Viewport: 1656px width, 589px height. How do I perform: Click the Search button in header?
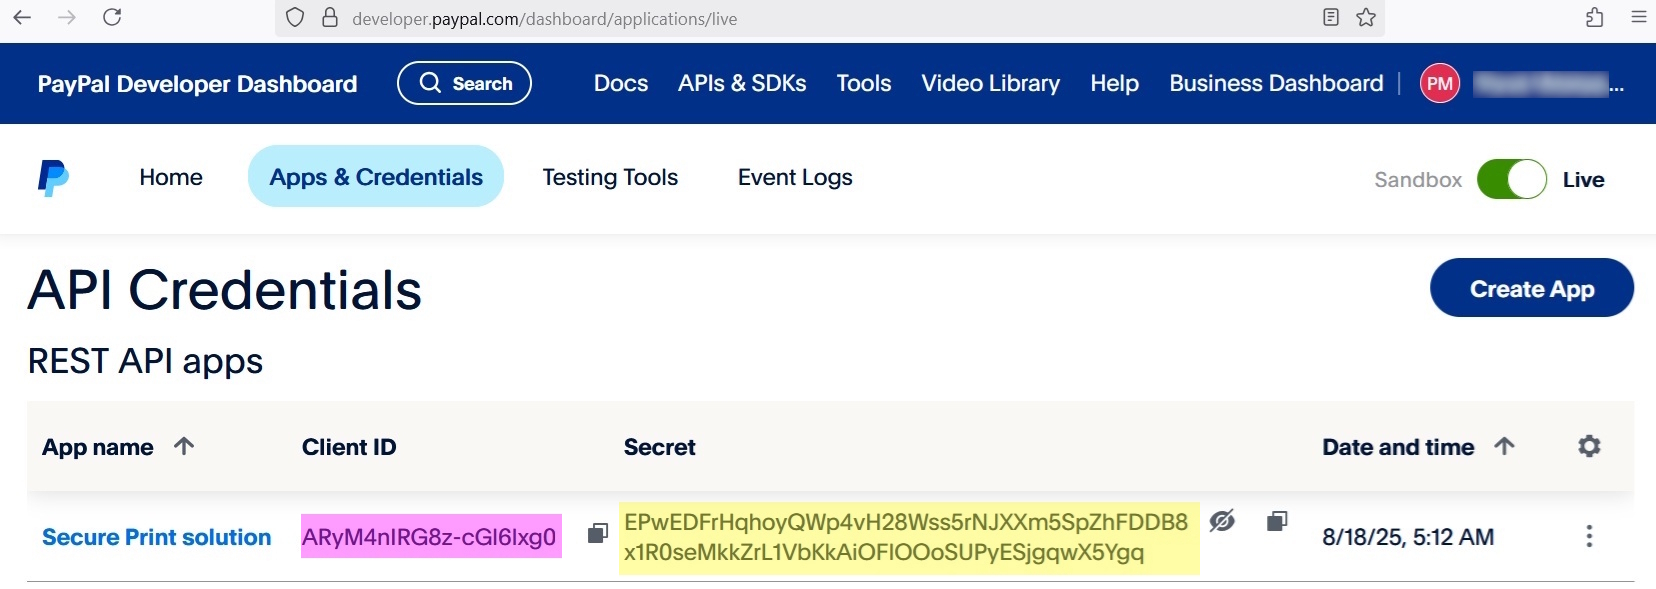(464, 83)
